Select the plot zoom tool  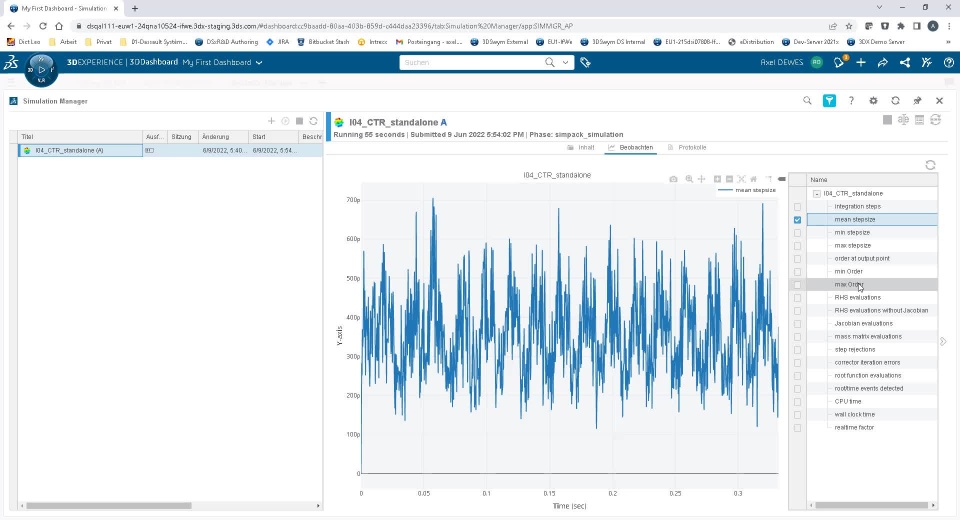tap(689, 179)
